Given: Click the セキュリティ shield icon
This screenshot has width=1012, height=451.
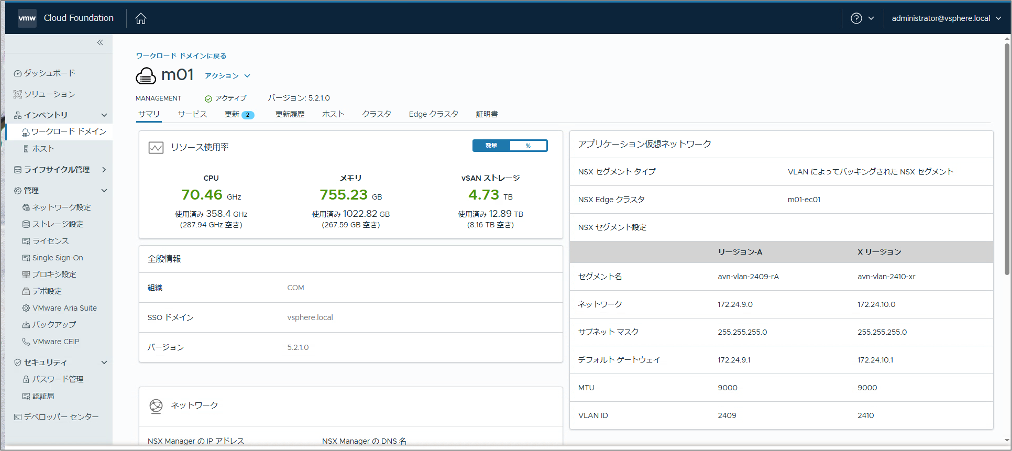Looking at the screenshot, I should 17,363.
